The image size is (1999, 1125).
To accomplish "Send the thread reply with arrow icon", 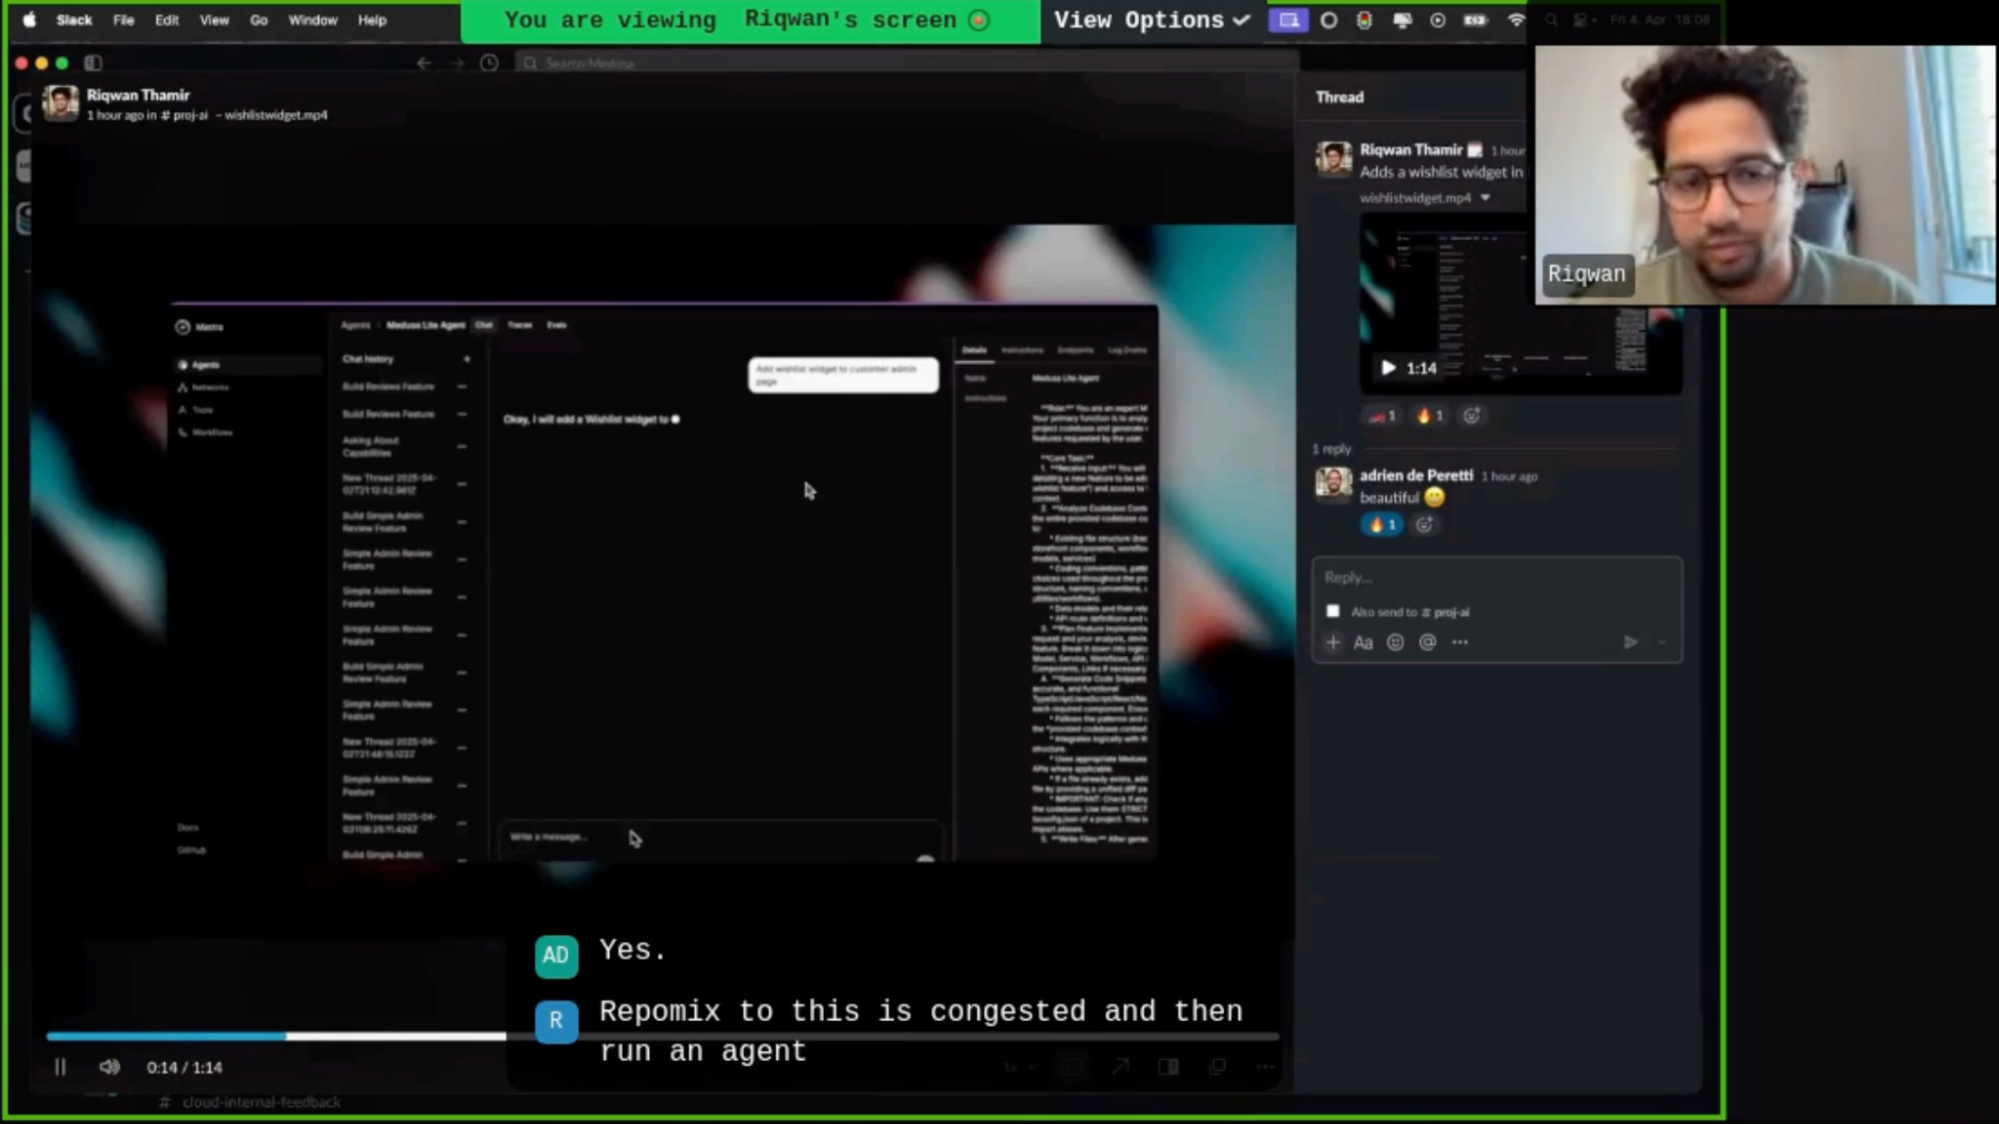I will click(1630, 642).
